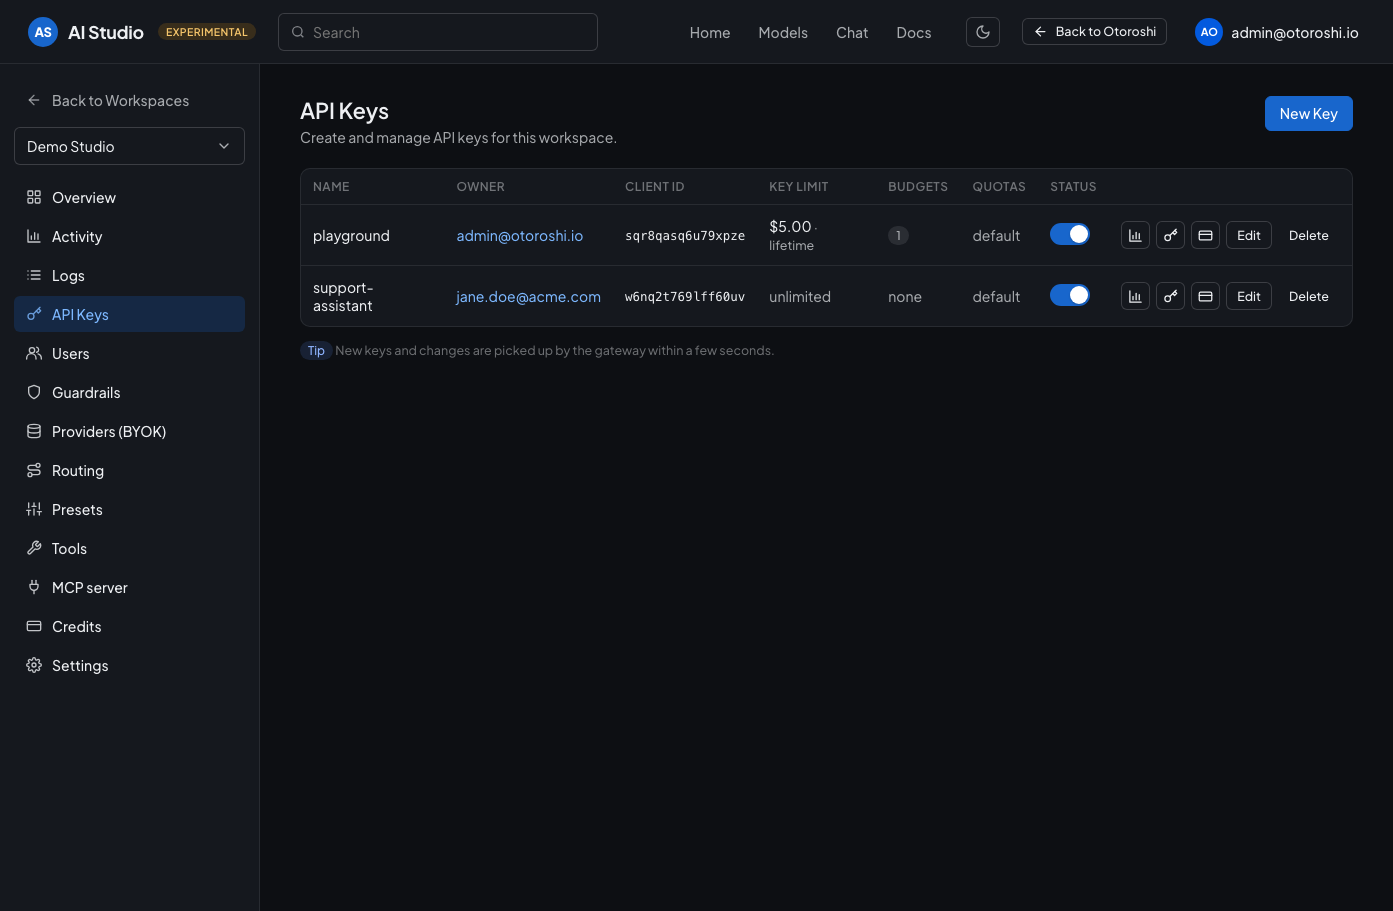Create a New Key
This screenshot has height=911, width=1393.
(1308, 113)
